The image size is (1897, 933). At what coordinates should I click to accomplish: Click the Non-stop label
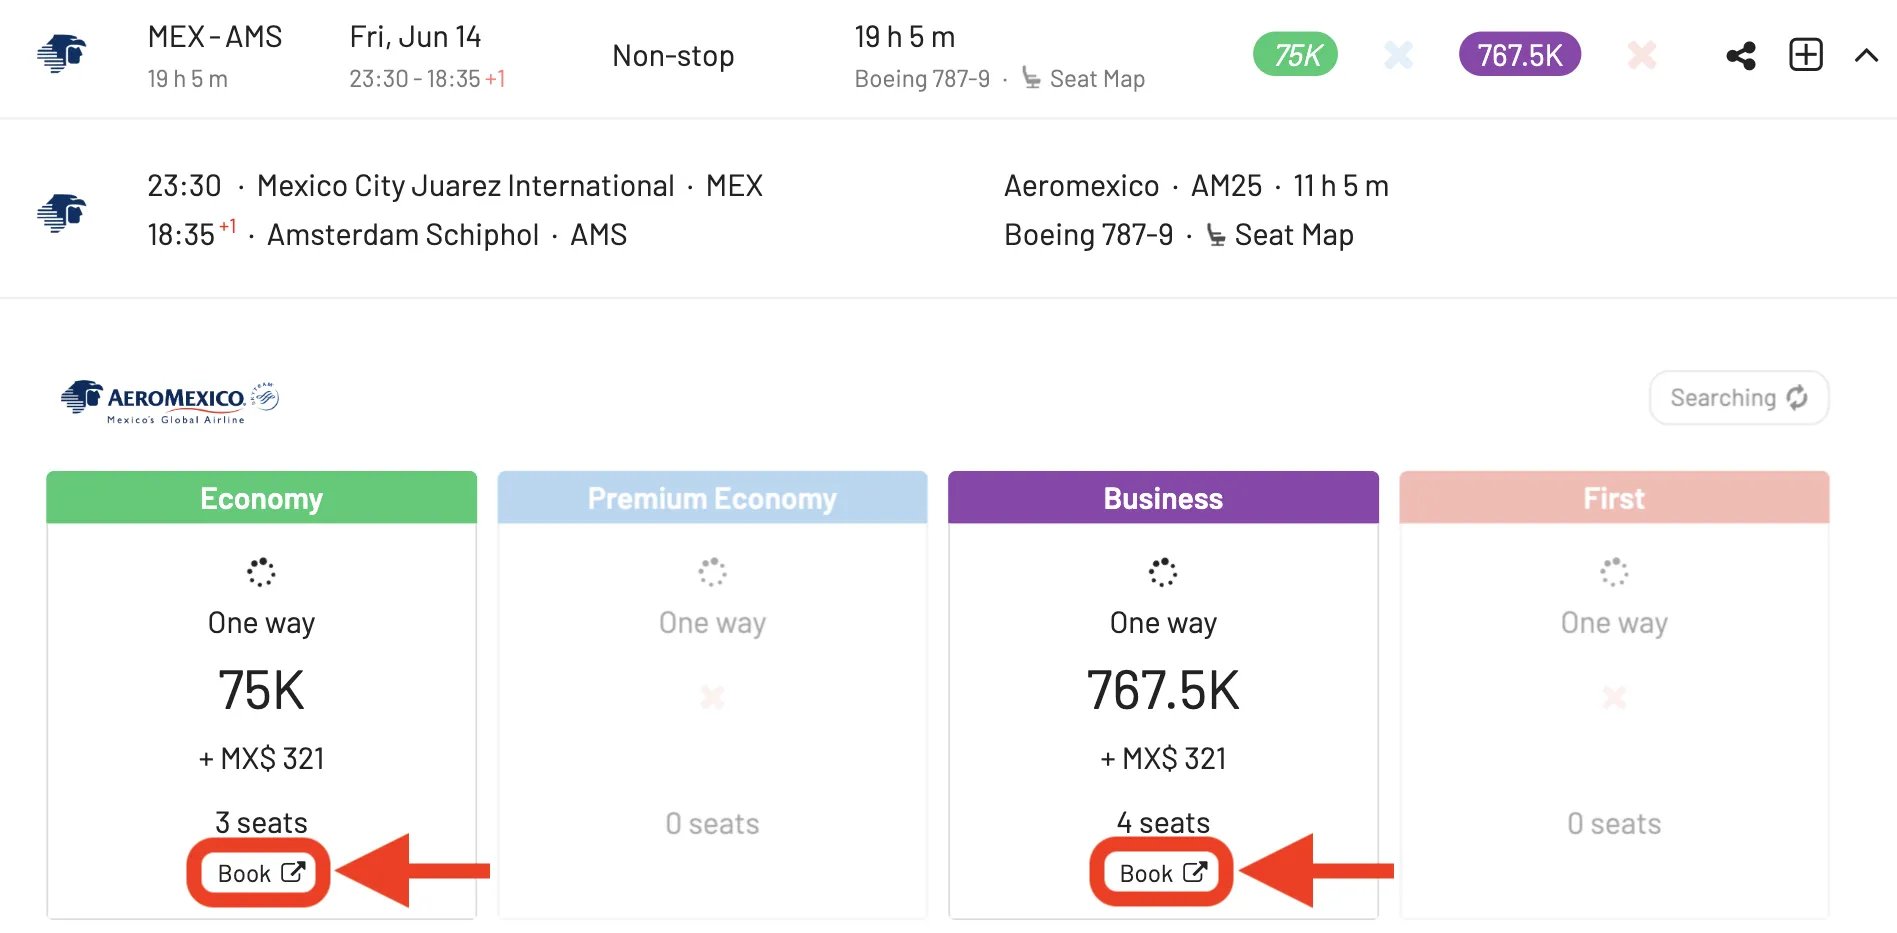(x=673, y=56)
